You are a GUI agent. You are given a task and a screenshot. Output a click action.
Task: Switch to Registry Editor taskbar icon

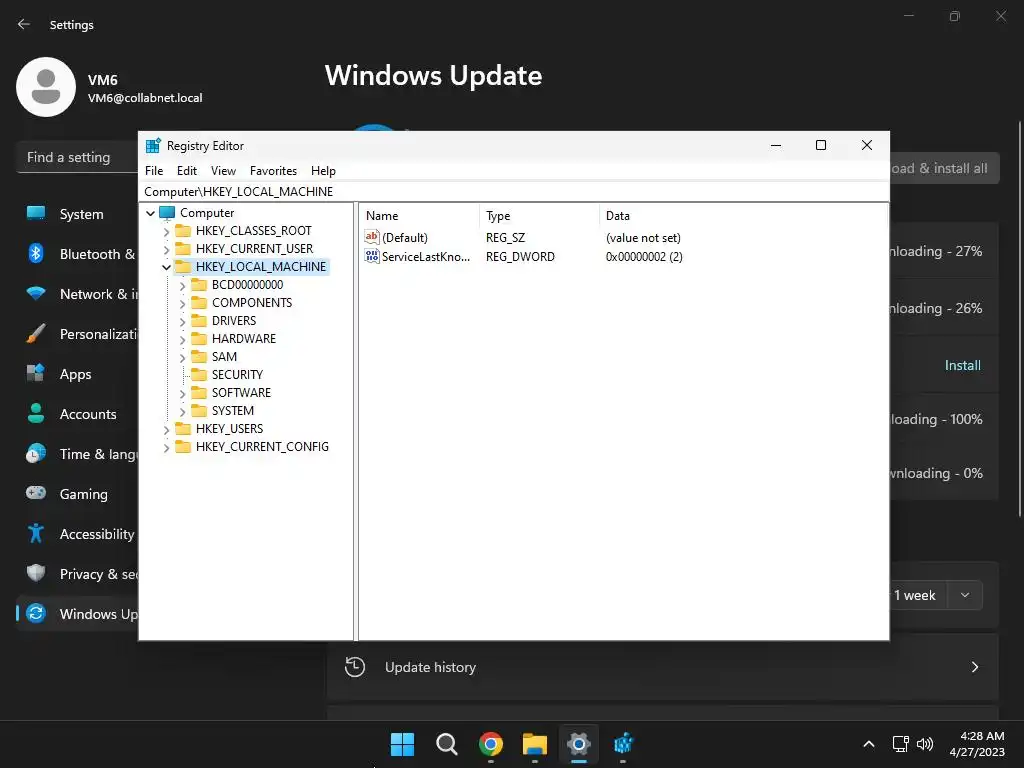pos(623,744)
